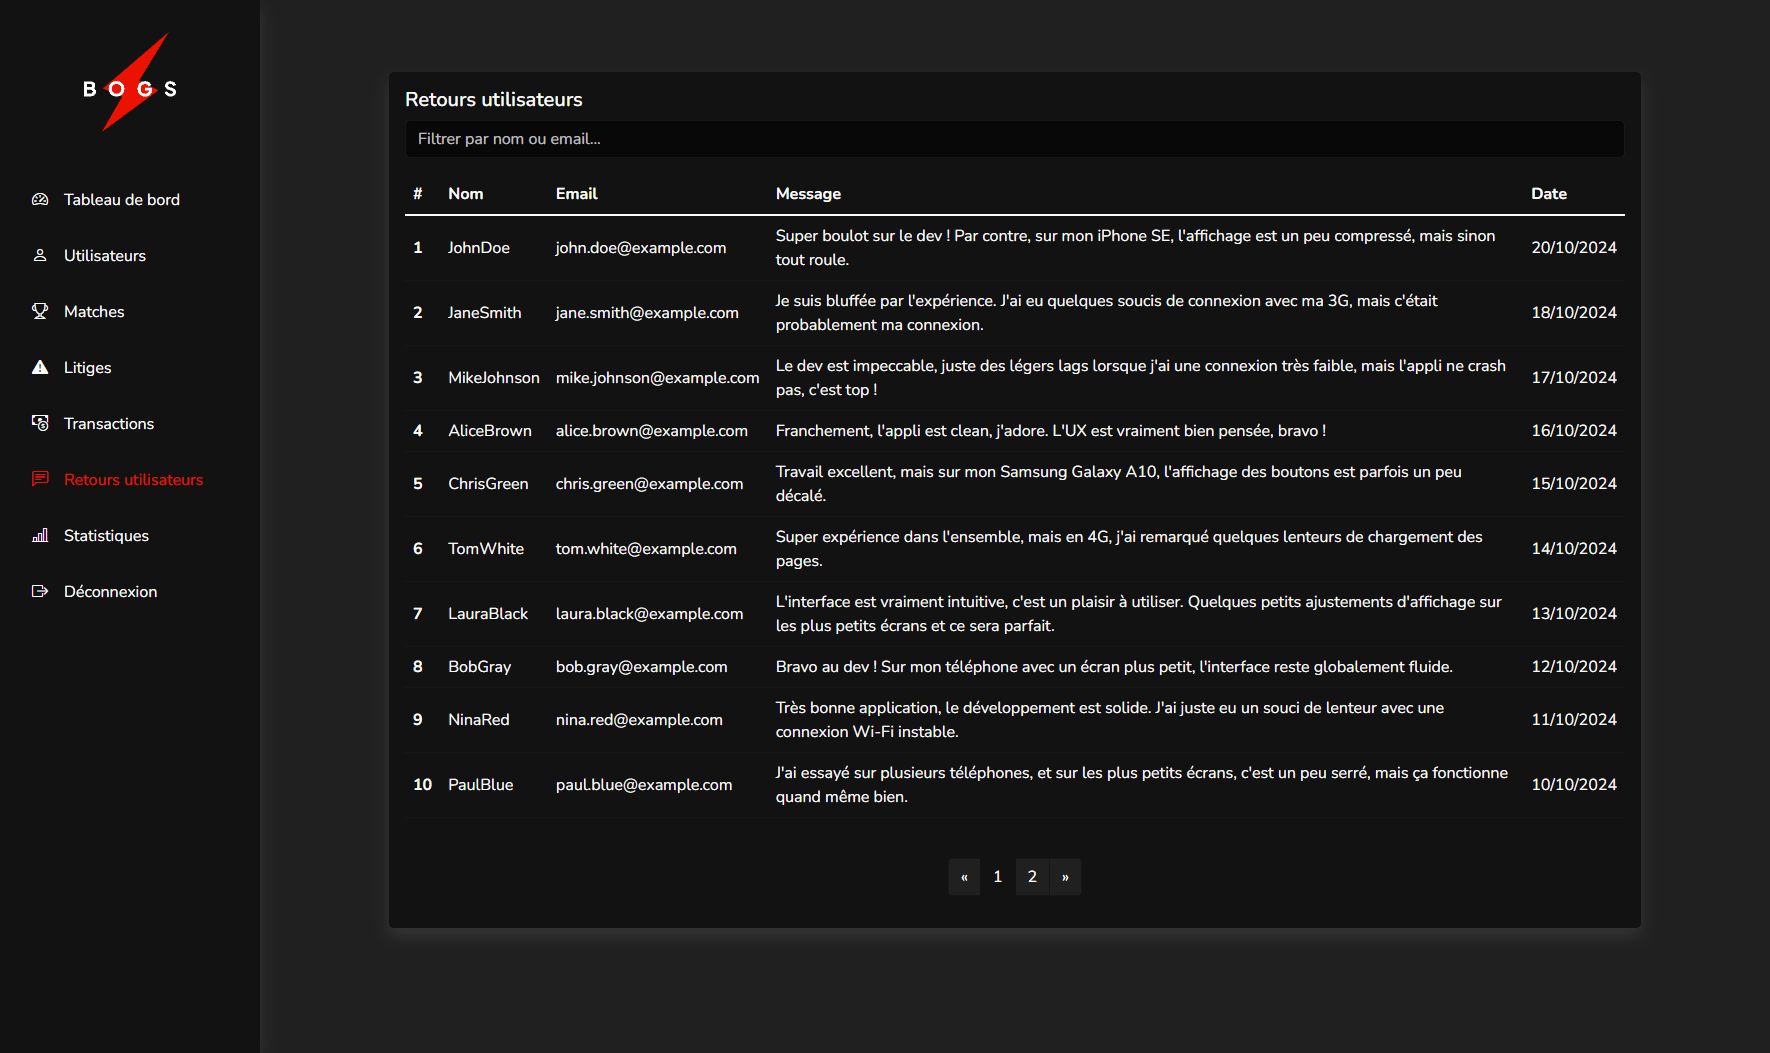Click email alice.brown@example.com
Image resolution: width=1770 pixels, height=1053 pixels.
pos(652,431)
